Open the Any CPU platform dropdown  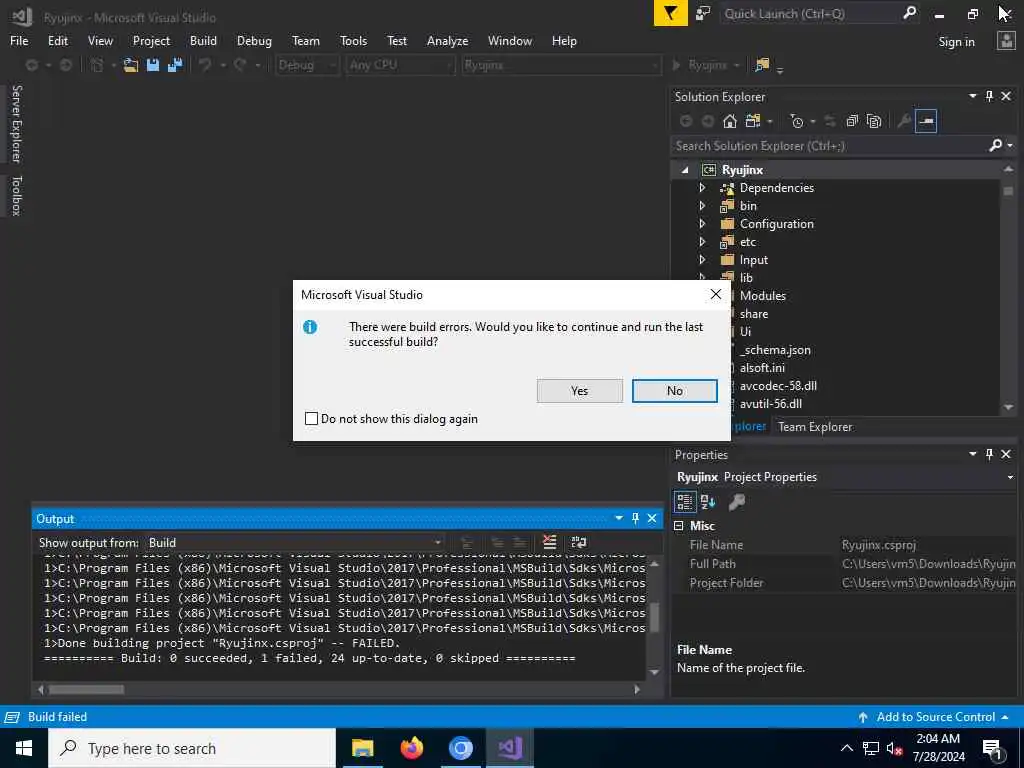[x=400, y=65]
